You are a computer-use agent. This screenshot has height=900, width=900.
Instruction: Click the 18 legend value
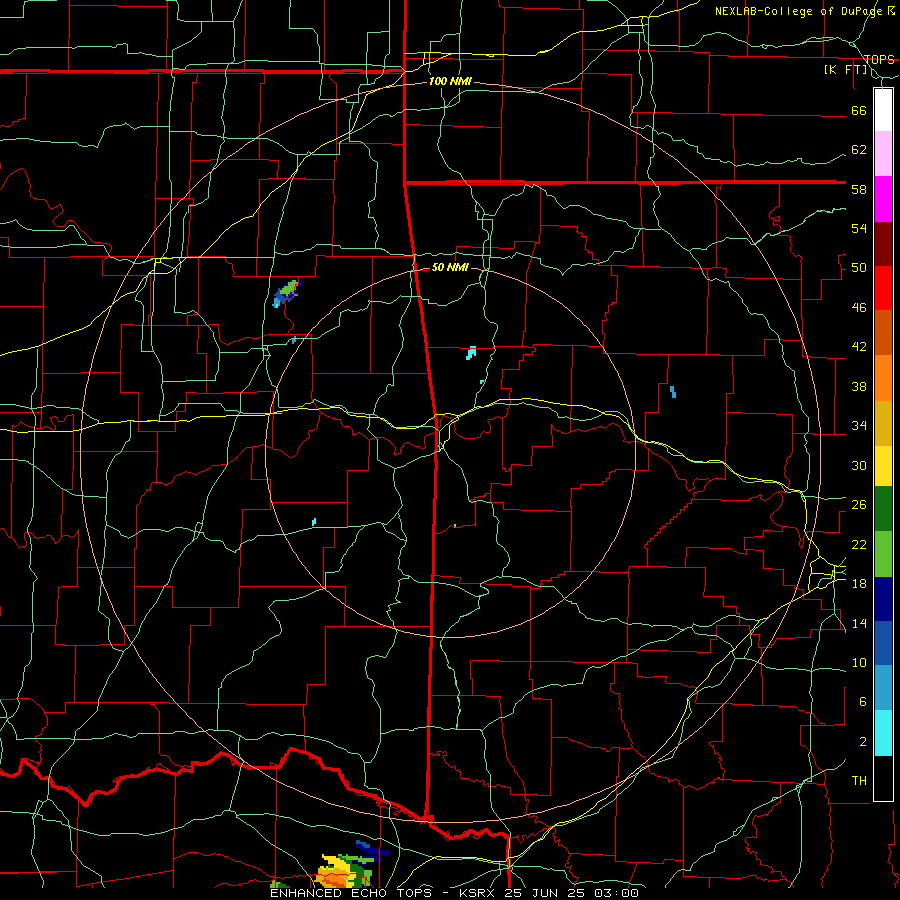pos(859,584)
